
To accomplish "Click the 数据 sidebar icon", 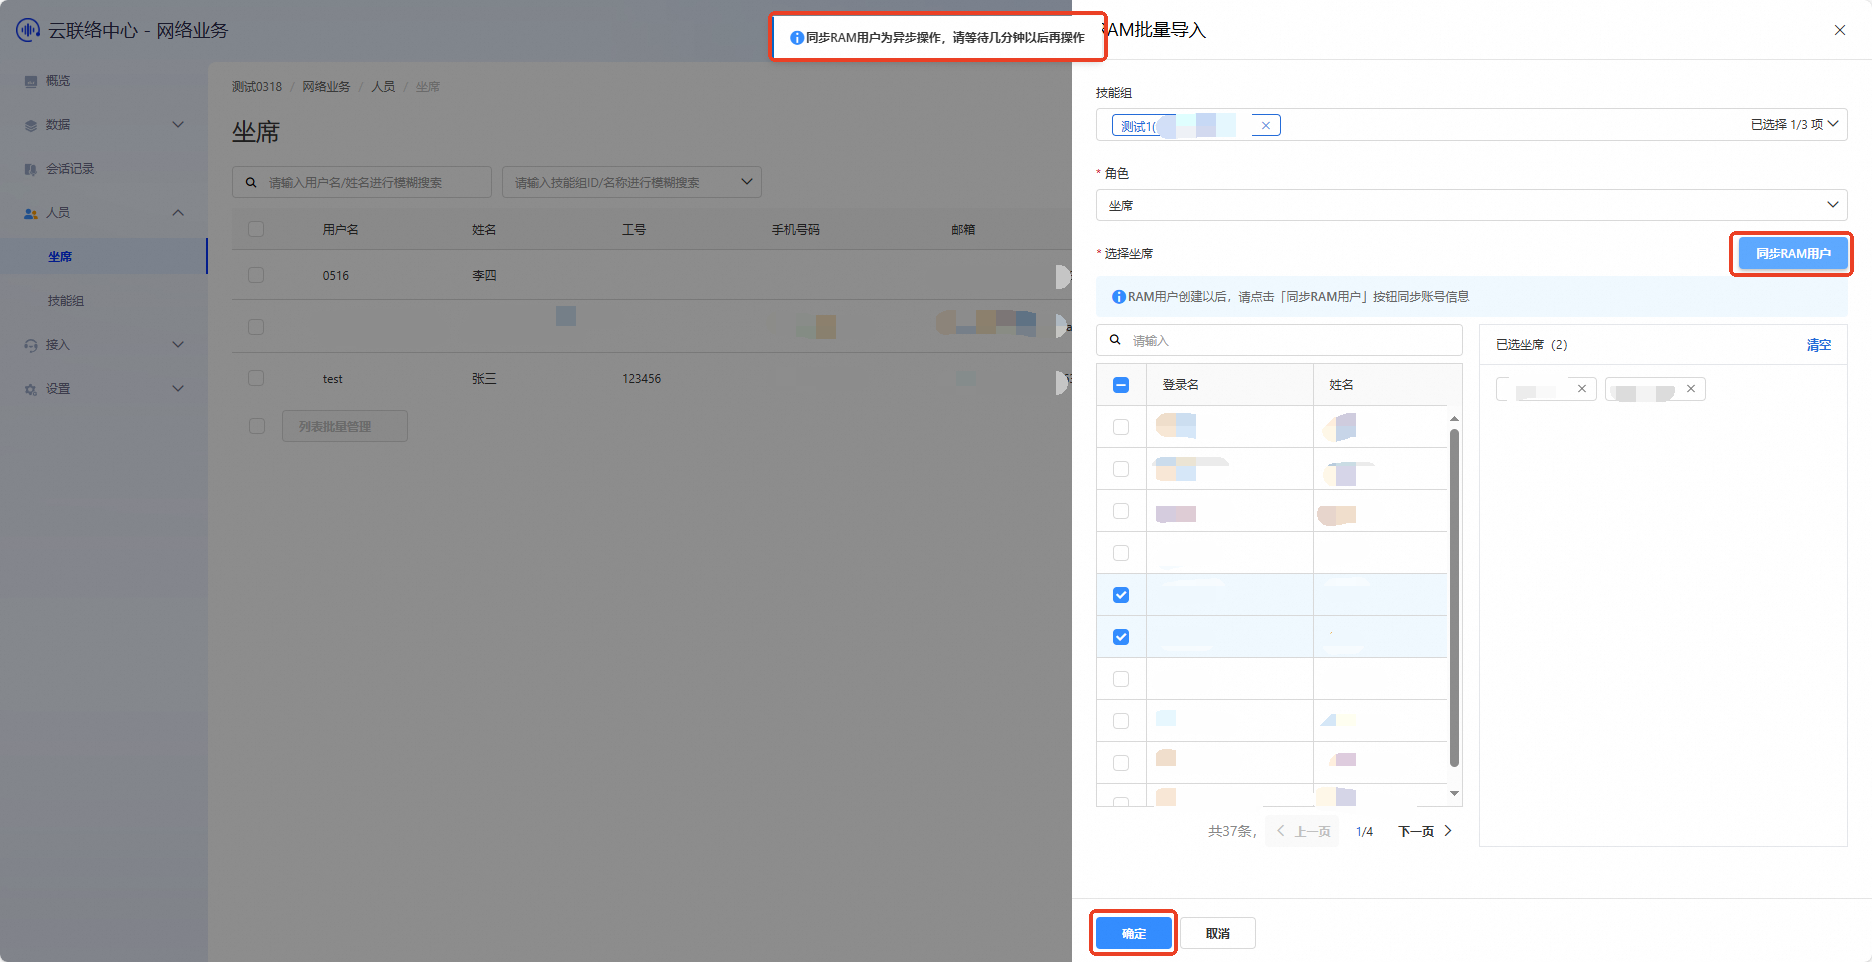I will (x=31, y=126).
